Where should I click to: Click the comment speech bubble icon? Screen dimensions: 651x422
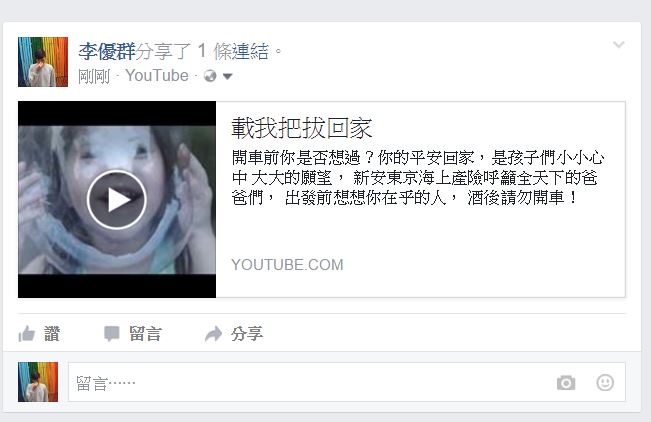[111, 334]
